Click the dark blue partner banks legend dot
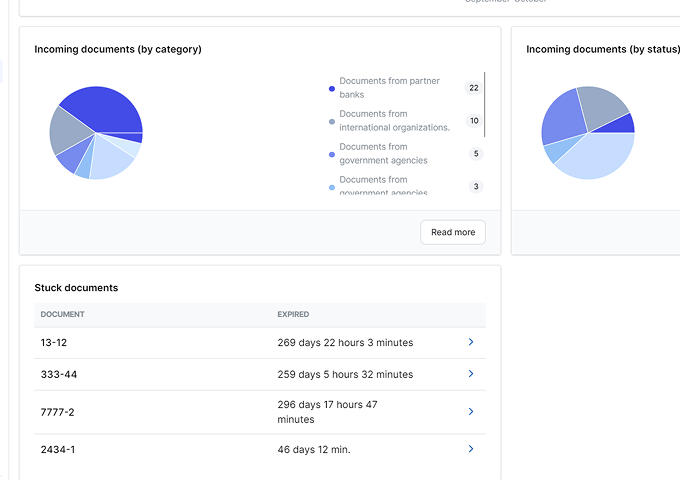 tap(332, 89)
